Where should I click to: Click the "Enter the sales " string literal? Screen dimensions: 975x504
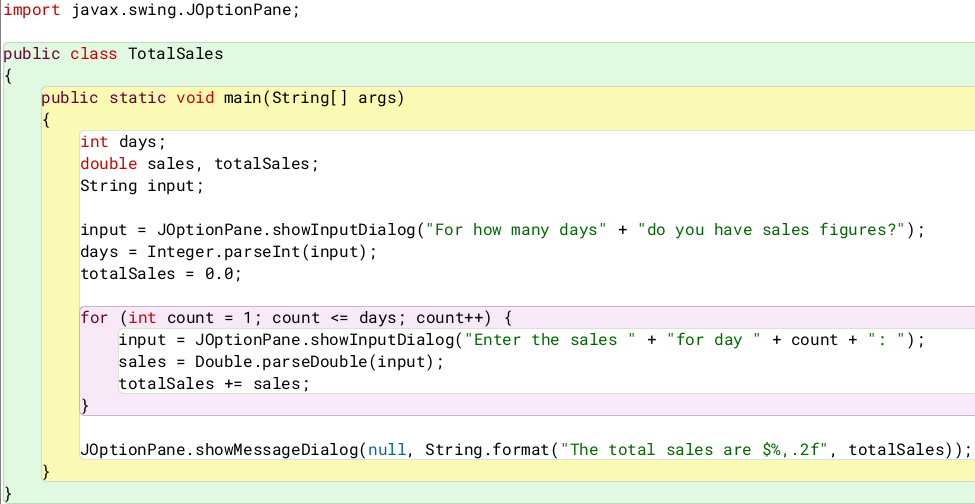[x=550, y=340]
